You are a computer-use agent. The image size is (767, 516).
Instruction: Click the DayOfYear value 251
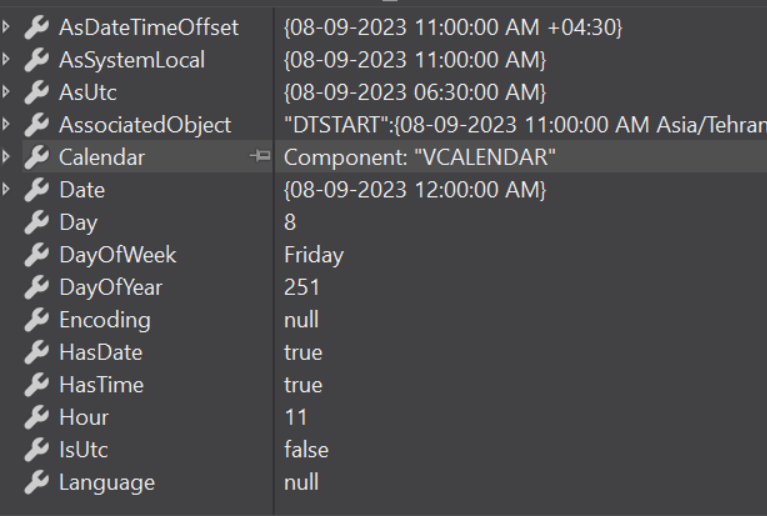tap(302, 287)
